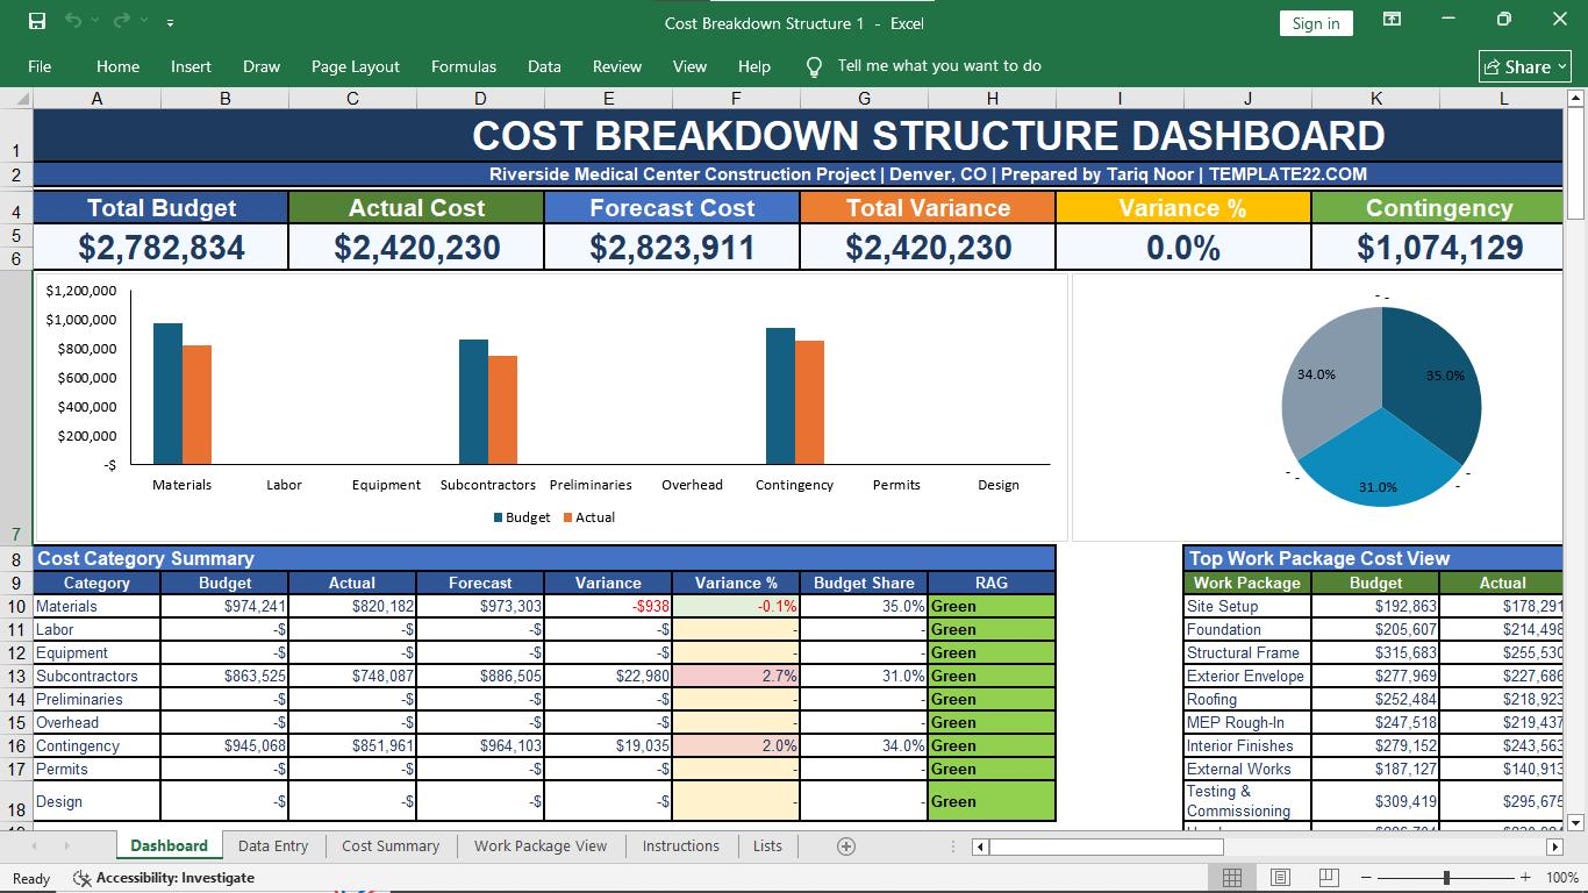The height and width of the screenshot is (893, 1588).
Task: Switch to the Home ribbon tab
Action: click(x=118, y=66)
